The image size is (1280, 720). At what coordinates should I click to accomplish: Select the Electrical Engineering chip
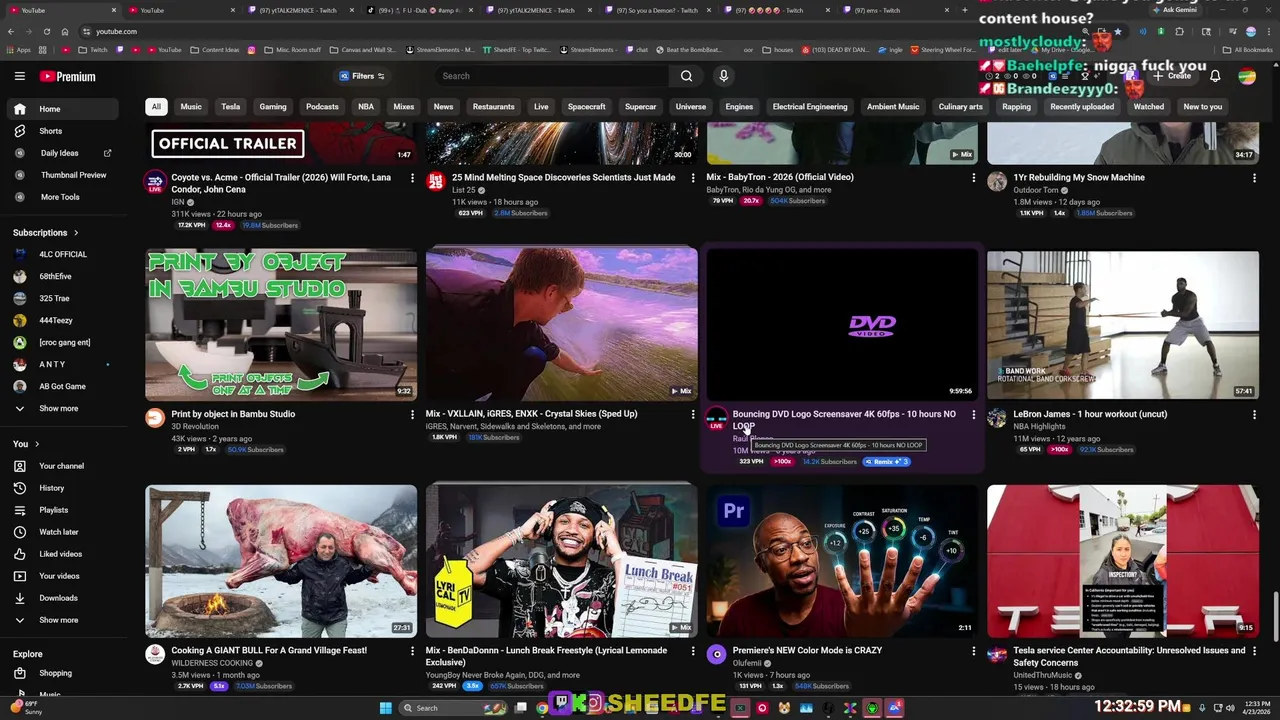tap(810, 107)
